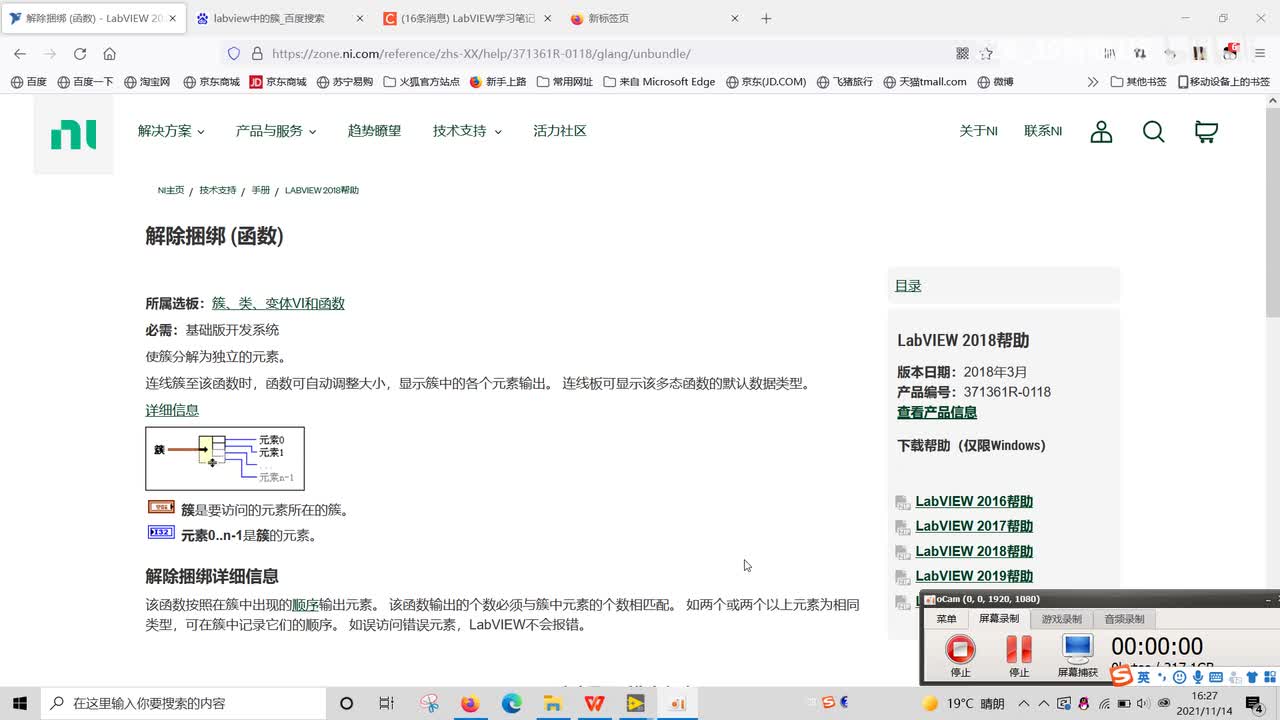1280x720 pixels.
Task: Select the oCam 屏幕录制 tab
Action: pyautogui.click(x=998, y=619)
